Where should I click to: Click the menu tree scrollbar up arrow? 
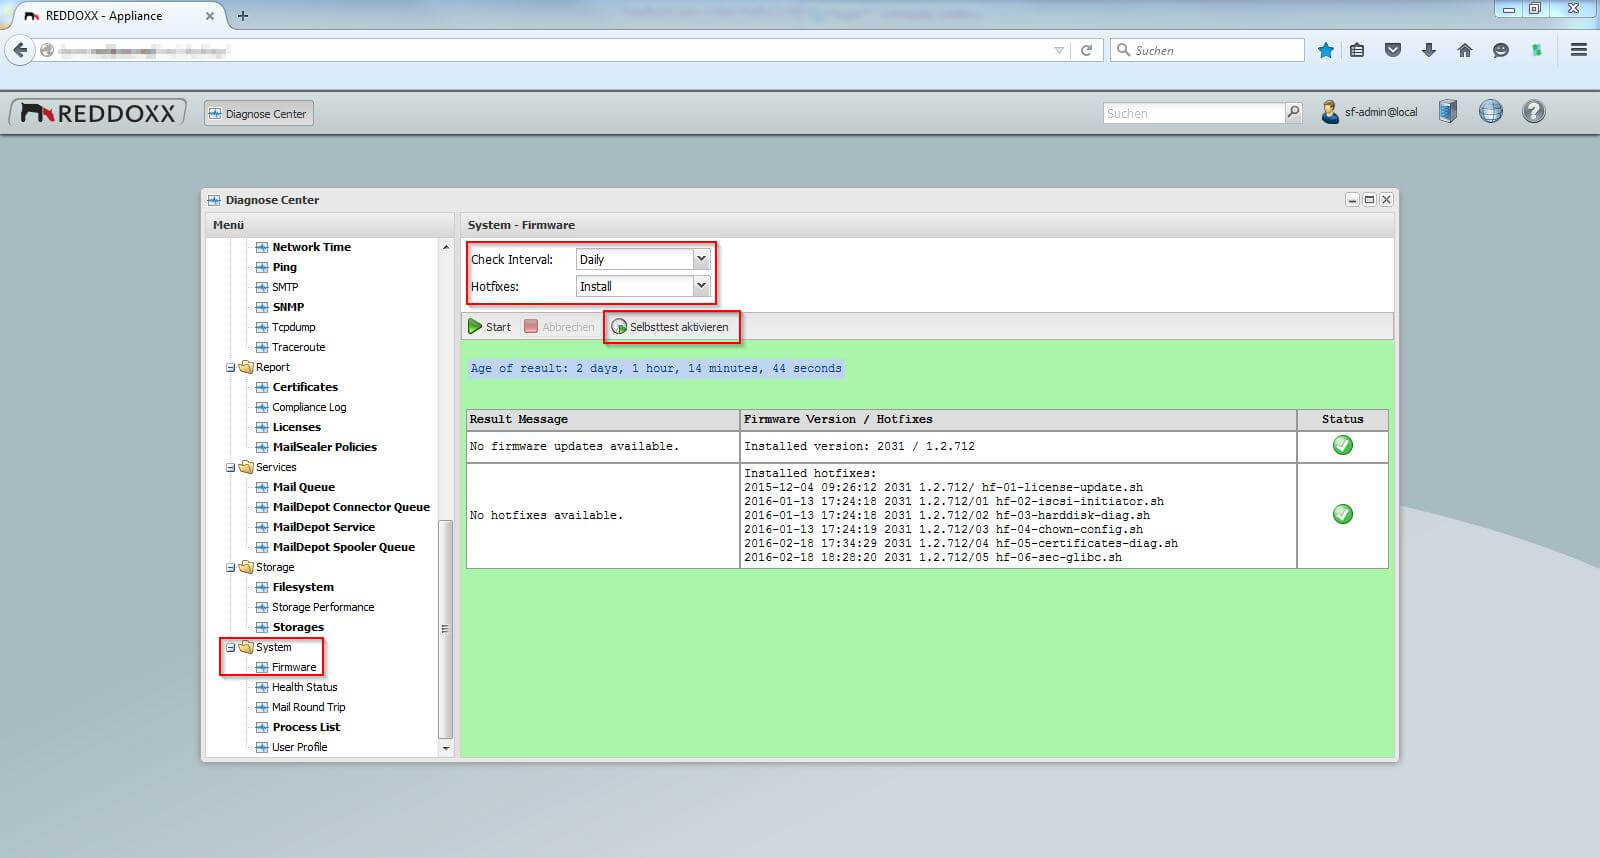(446, 246)
